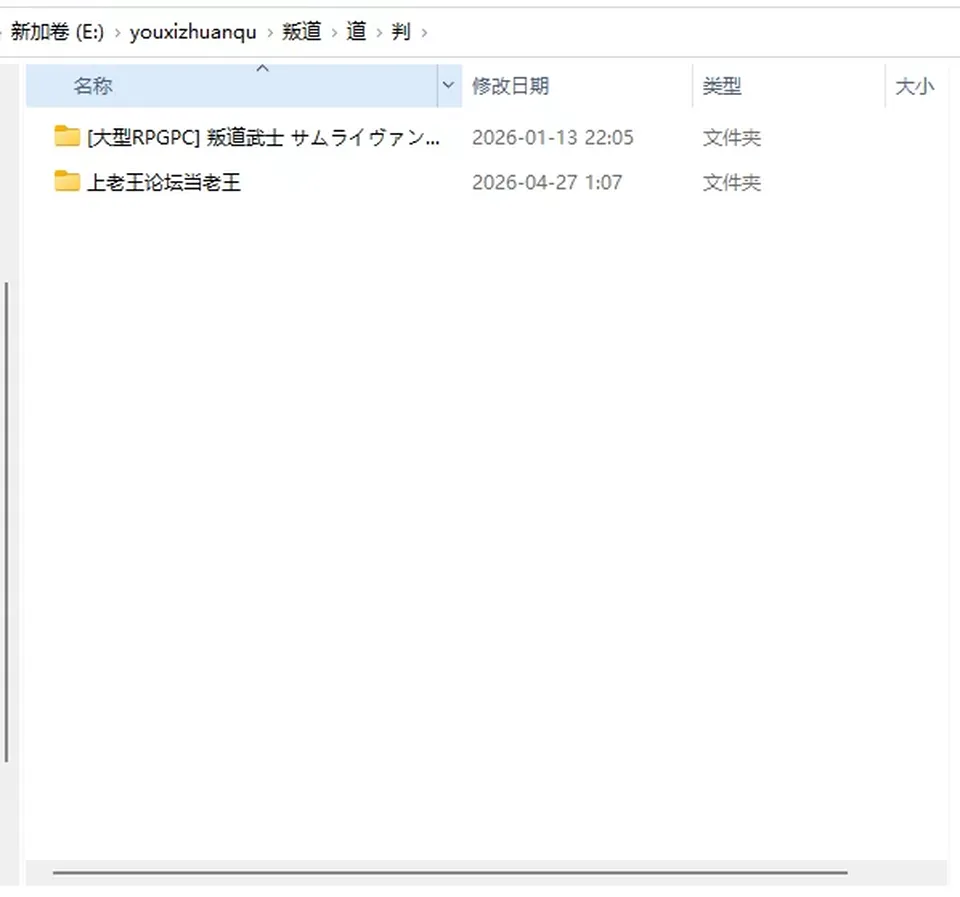
Task: Click the folder icon for [大型RPGPC] 叛道武士
Action: click(x=67, y=136)
